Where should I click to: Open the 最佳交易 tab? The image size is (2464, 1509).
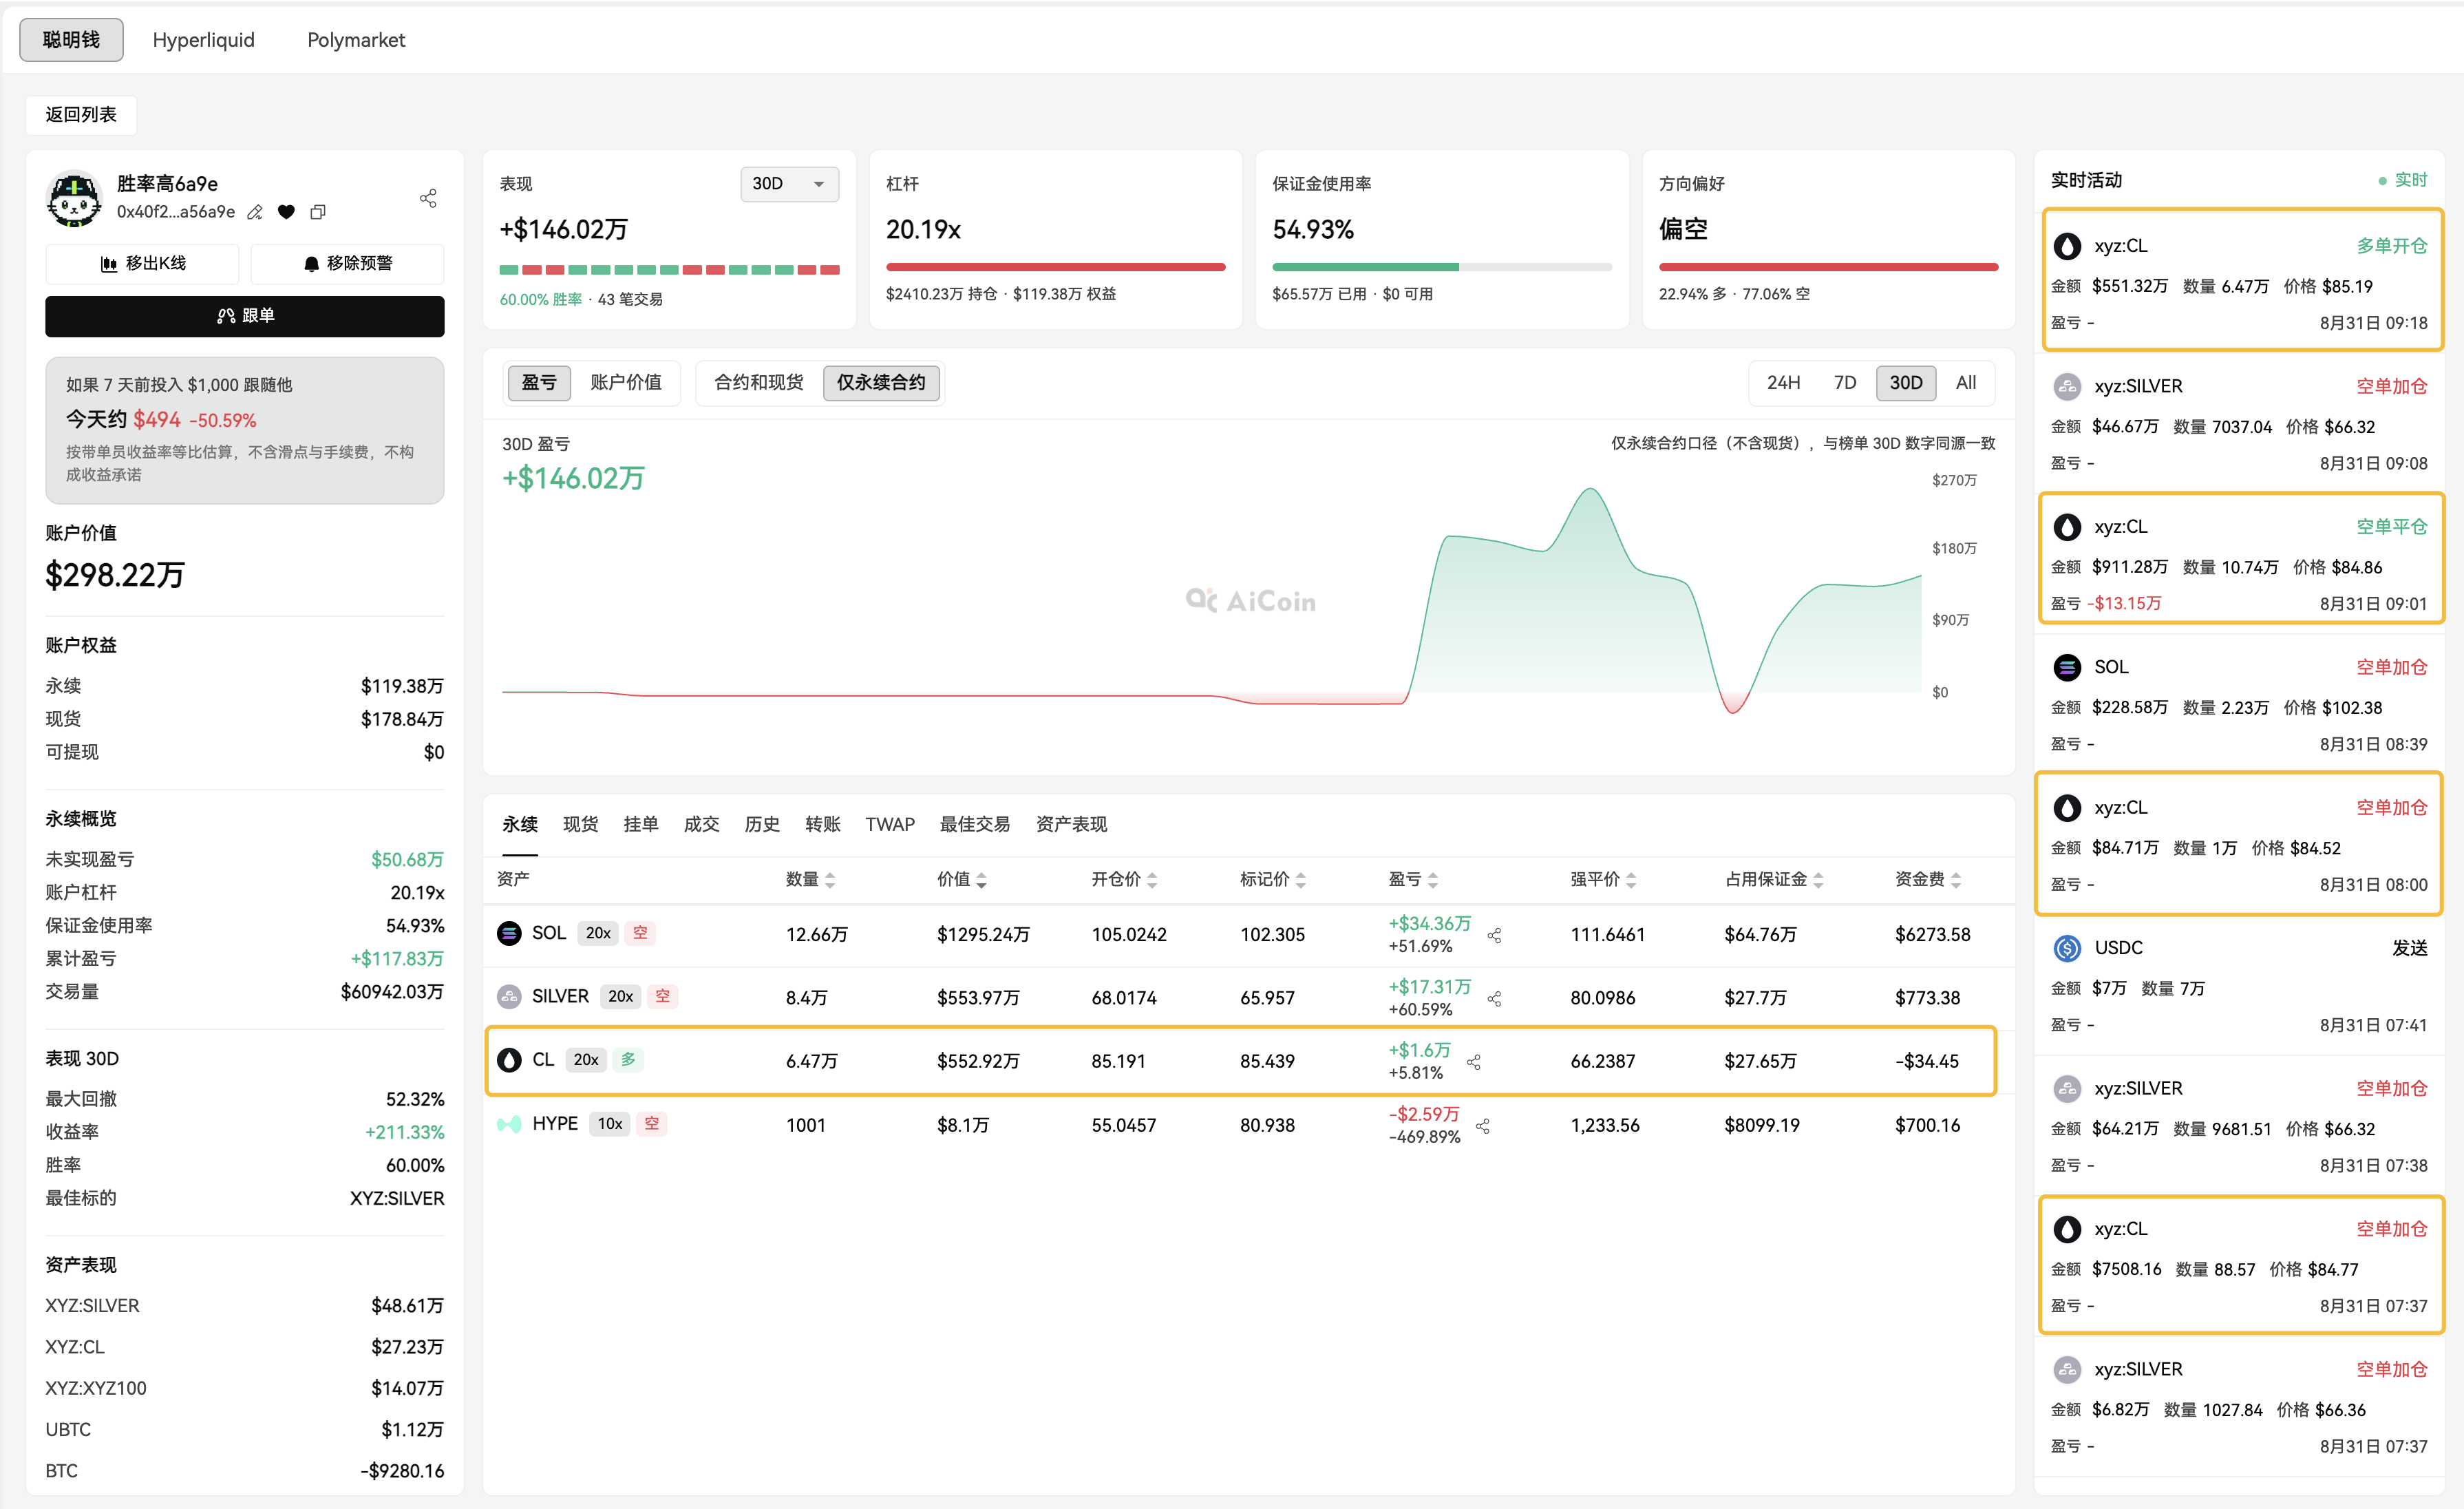coord(975,824)
